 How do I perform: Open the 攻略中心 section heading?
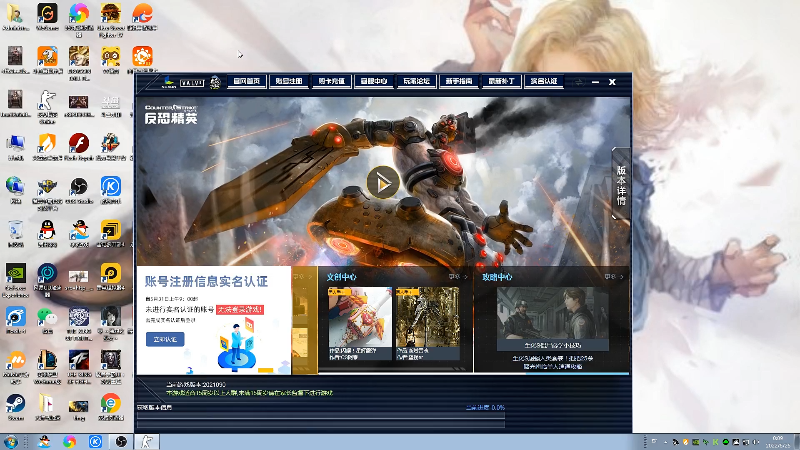click(x=497, y=277)
